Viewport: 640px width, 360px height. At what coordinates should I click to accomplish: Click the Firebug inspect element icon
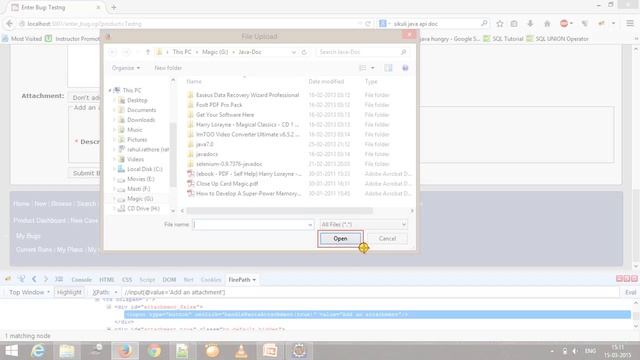click(21, 279)
